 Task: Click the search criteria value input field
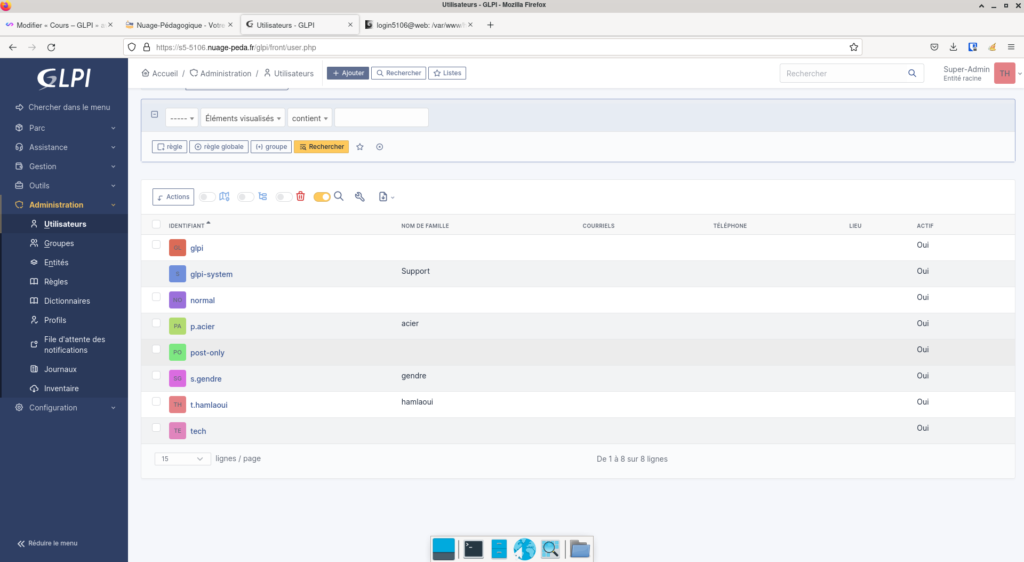pos(381,118)
